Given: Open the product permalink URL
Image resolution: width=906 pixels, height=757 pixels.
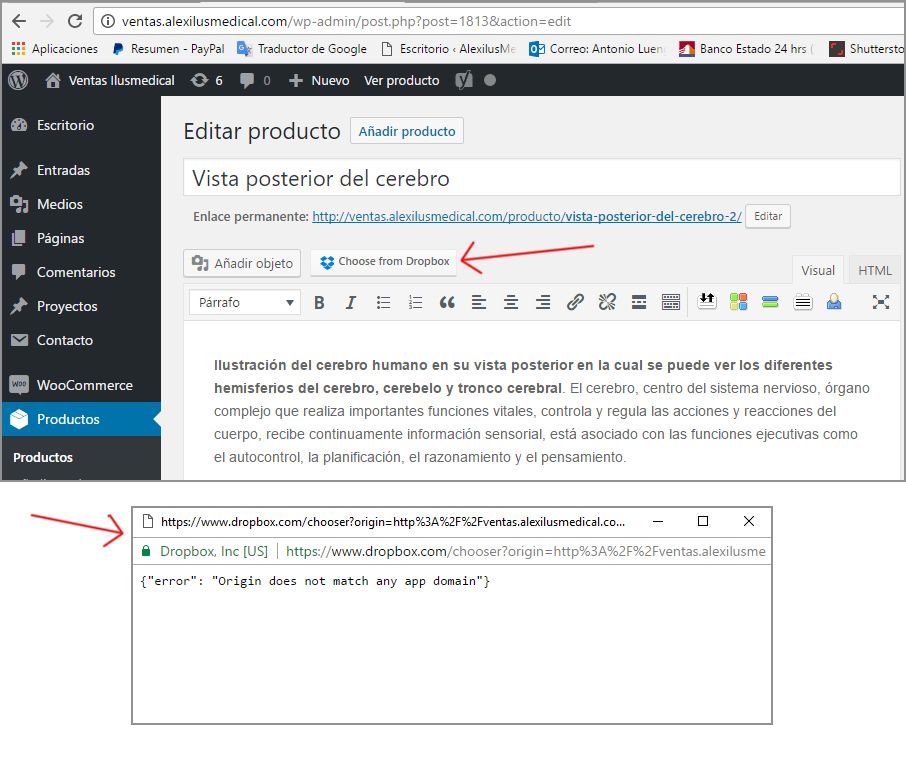Looking at the screenshot, I should point(526,217).
